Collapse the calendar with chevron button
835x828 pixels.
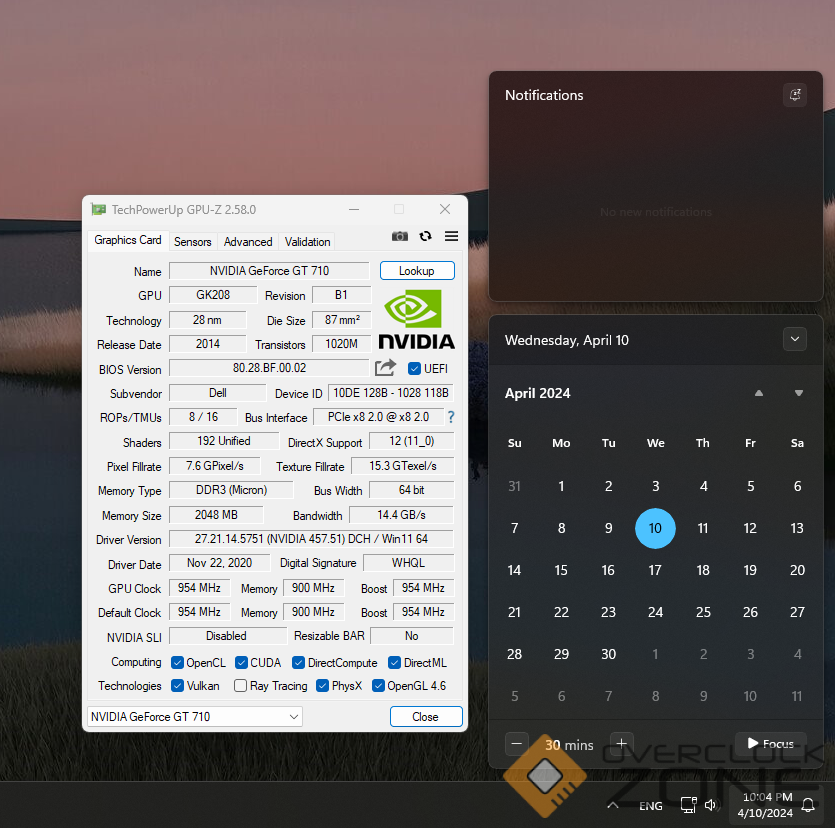795,339
